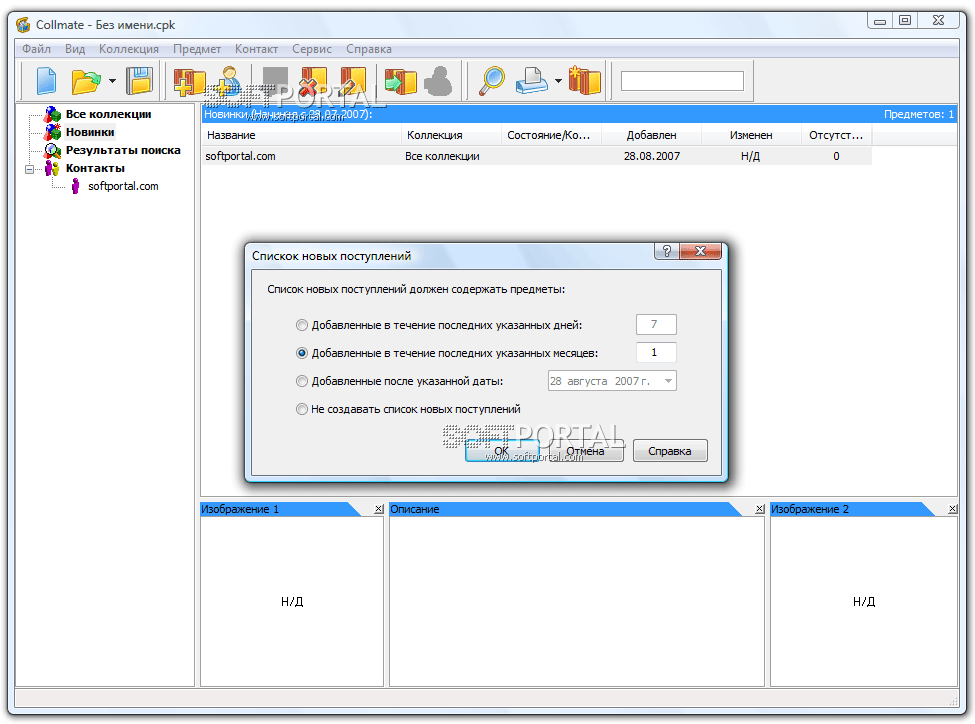Close the Описание panel
This screenshot has height=724, width=975.
pos(760,509)
